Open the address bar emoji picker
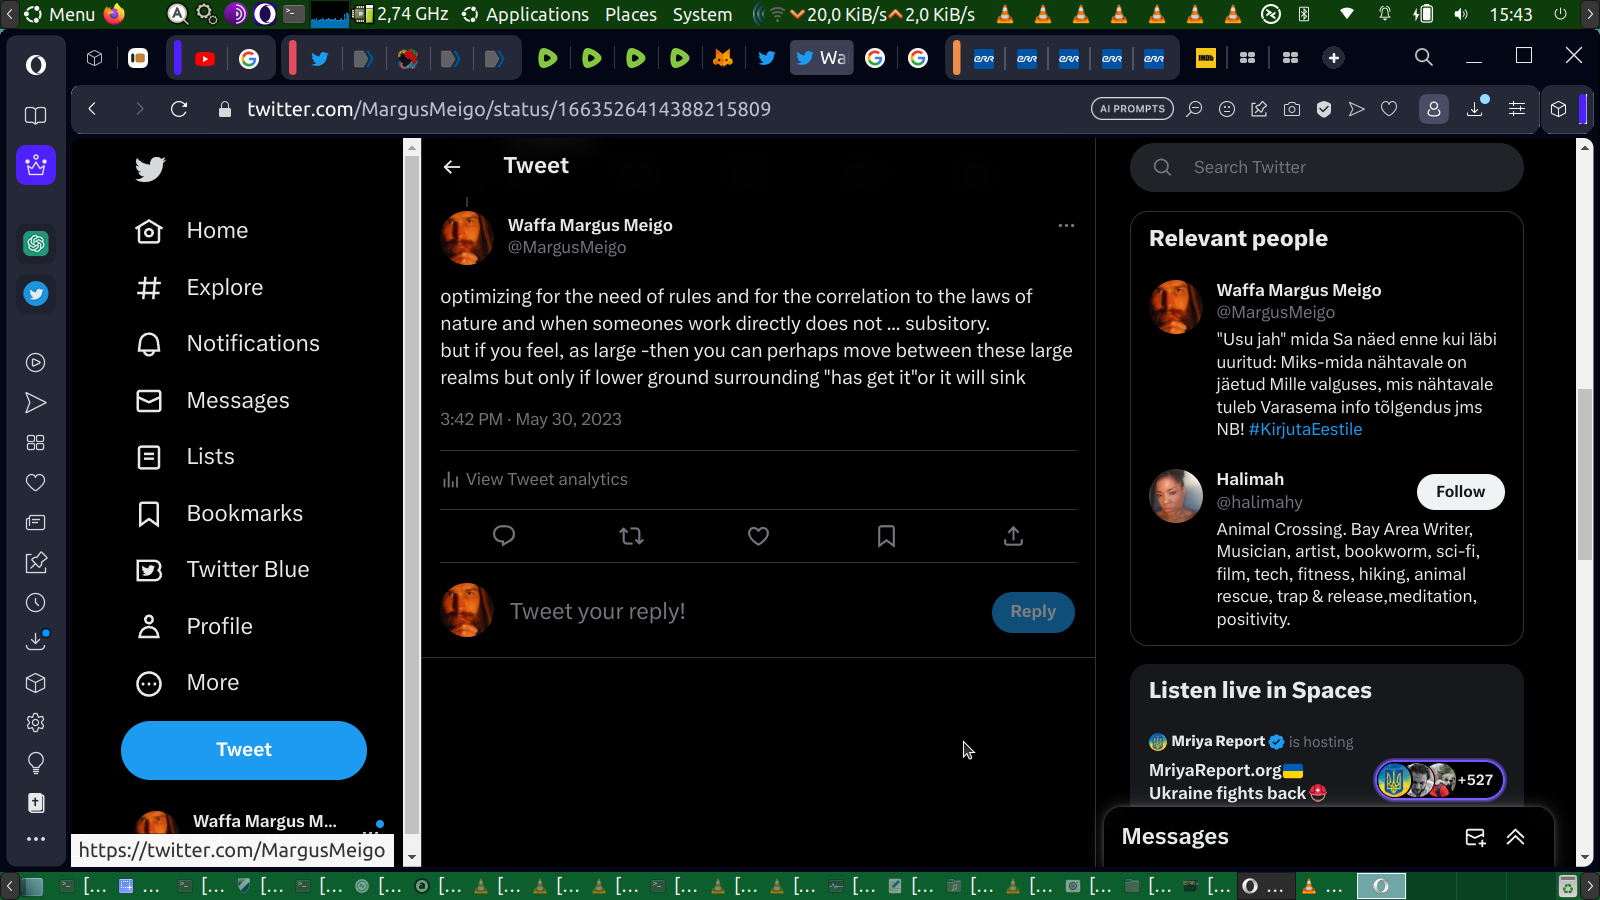 pos(1227,109)
